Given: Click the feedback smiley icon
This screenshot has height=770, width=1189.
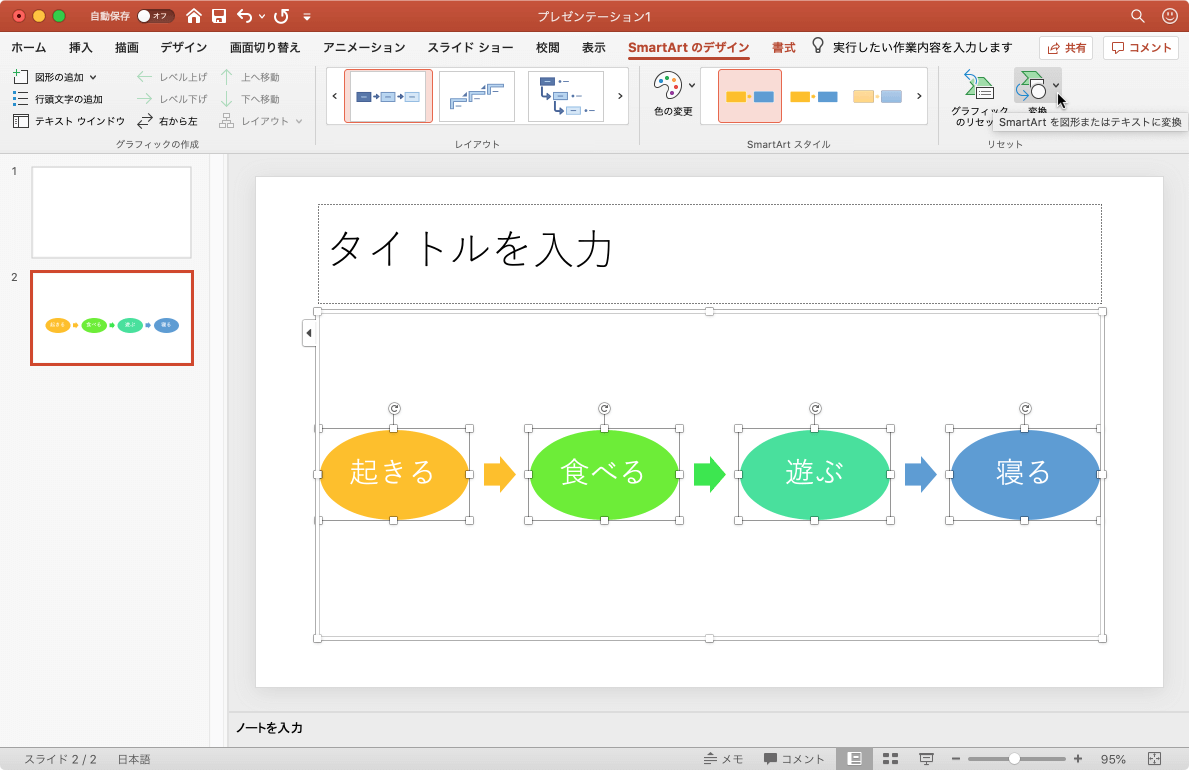Looking at the screenshot, I should click(1170, 16).
